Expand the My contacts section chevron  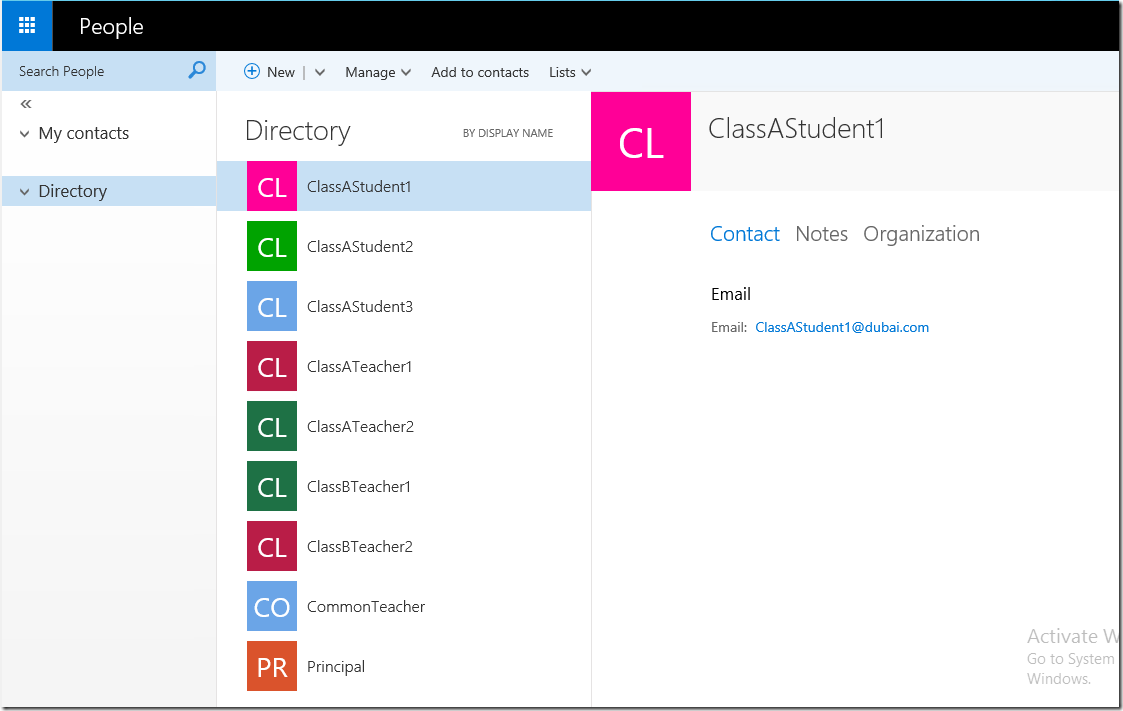click(24, 134)
